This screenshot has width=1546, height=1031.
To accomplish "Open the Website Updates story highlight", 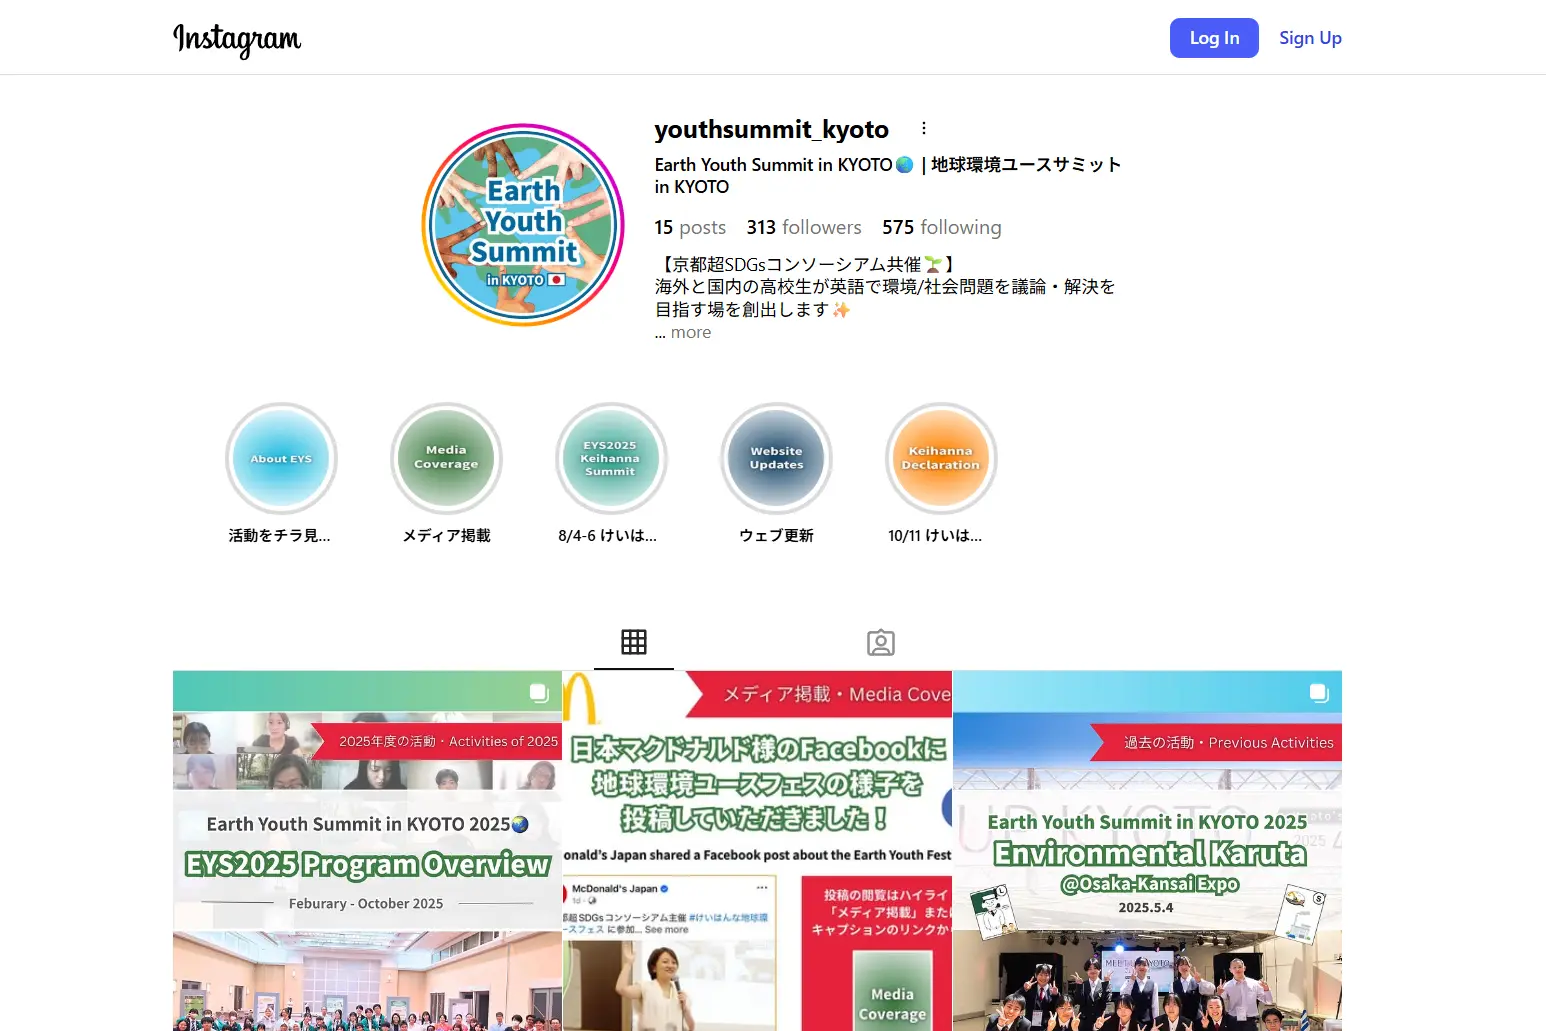I will (x=776, y=459).
